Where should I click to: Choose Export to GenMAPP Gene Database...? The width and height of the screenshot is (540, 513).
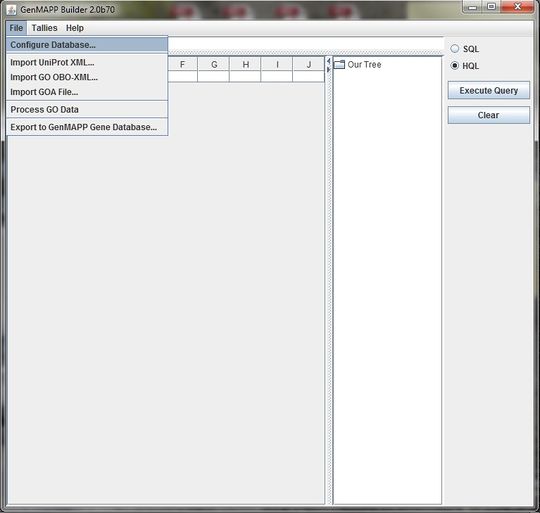click(87, 127)
